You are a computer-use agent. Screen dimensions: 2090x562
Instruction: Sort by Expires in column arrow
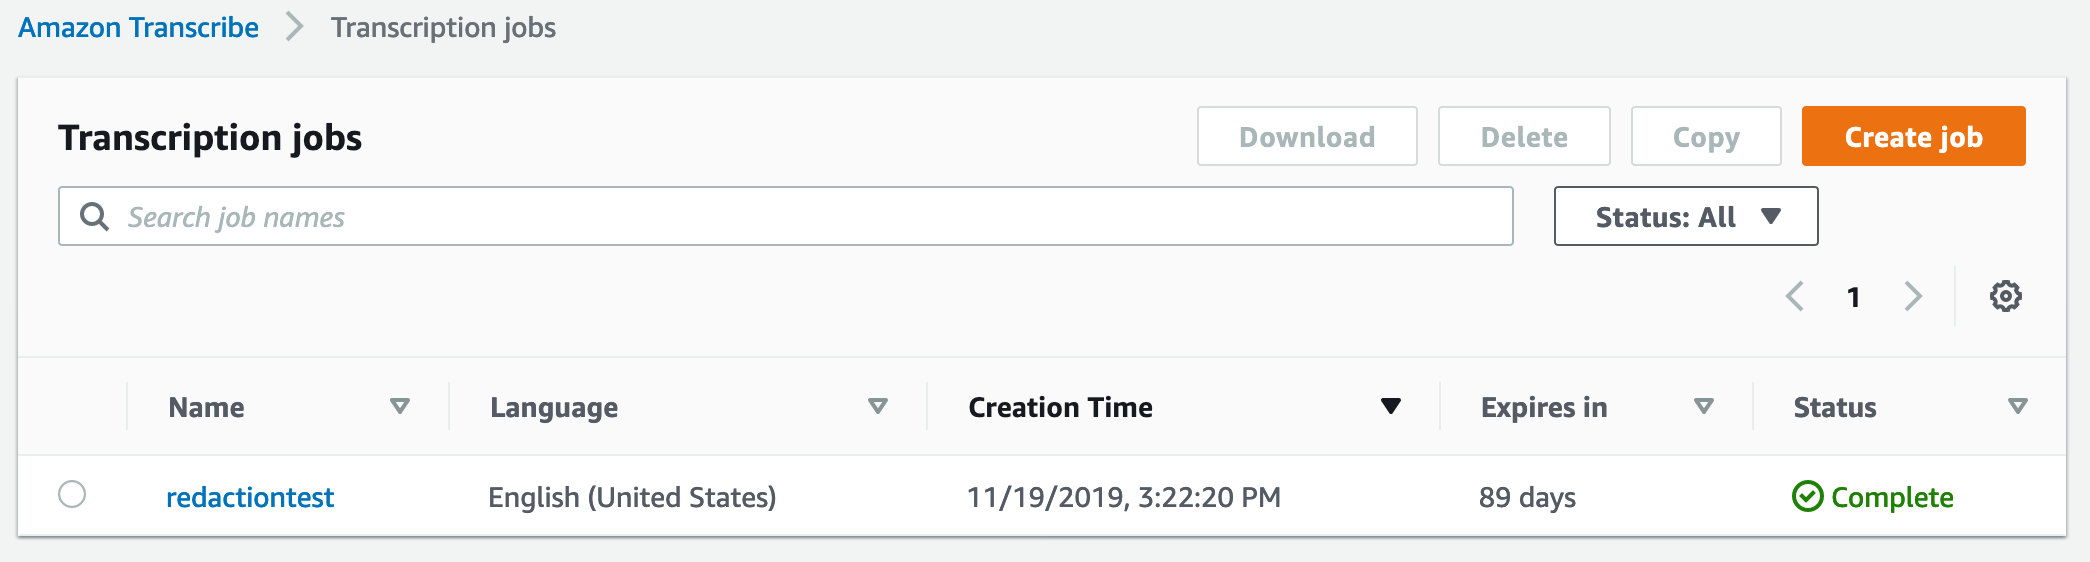point(1704,406)
